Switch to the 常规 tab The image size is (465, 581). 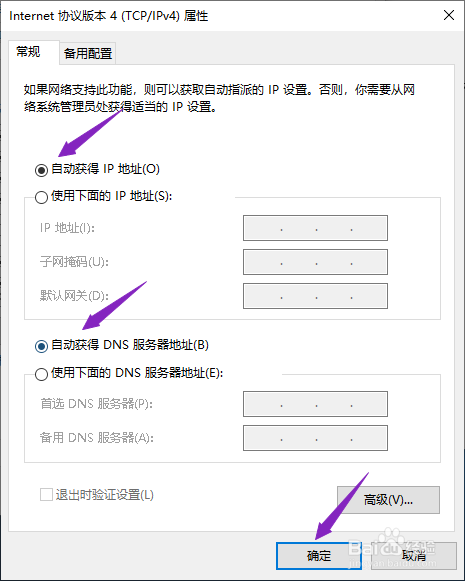29,52
